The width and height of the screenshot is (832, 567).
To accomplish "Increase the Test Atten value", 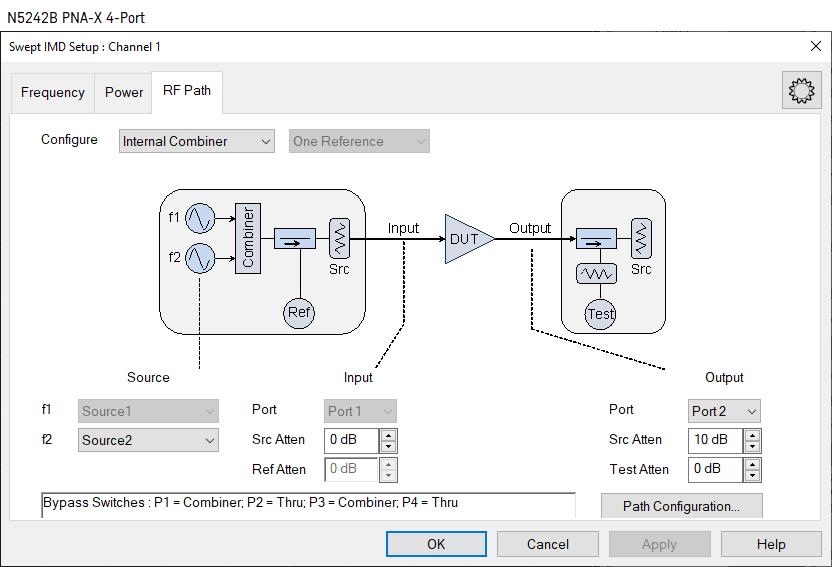I will 752,464.
